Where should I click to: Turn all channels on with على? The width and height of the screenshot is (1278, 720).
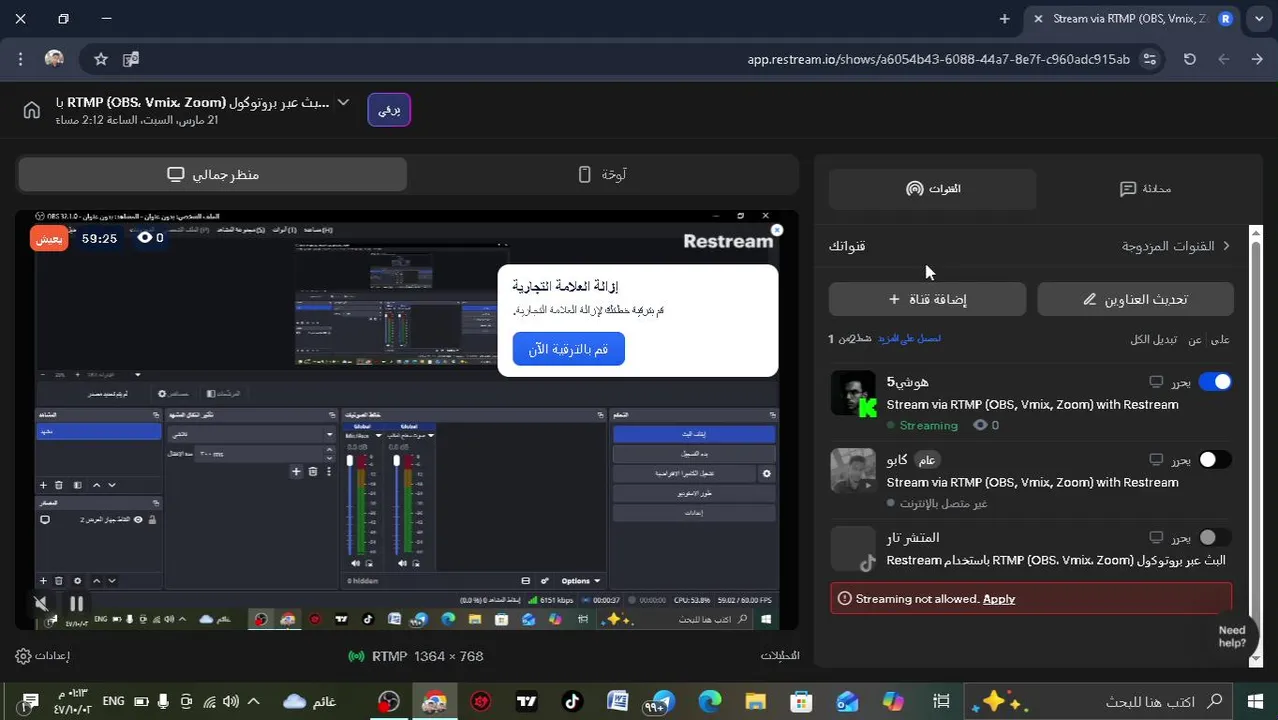click(1220, 340)
